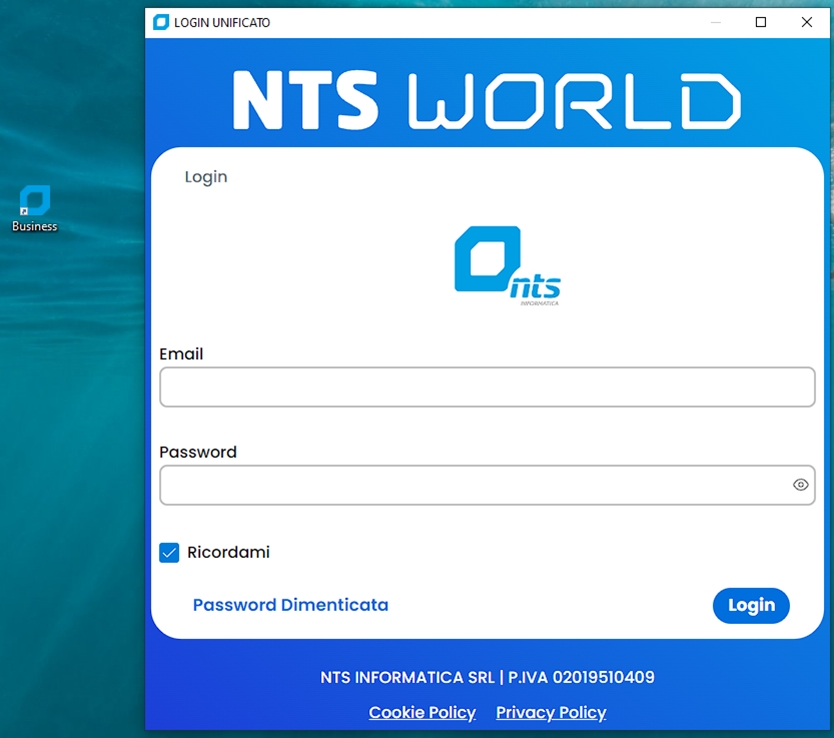Close the Login Unificato window
The image size is (834, 738).
(x=806, y=22)
